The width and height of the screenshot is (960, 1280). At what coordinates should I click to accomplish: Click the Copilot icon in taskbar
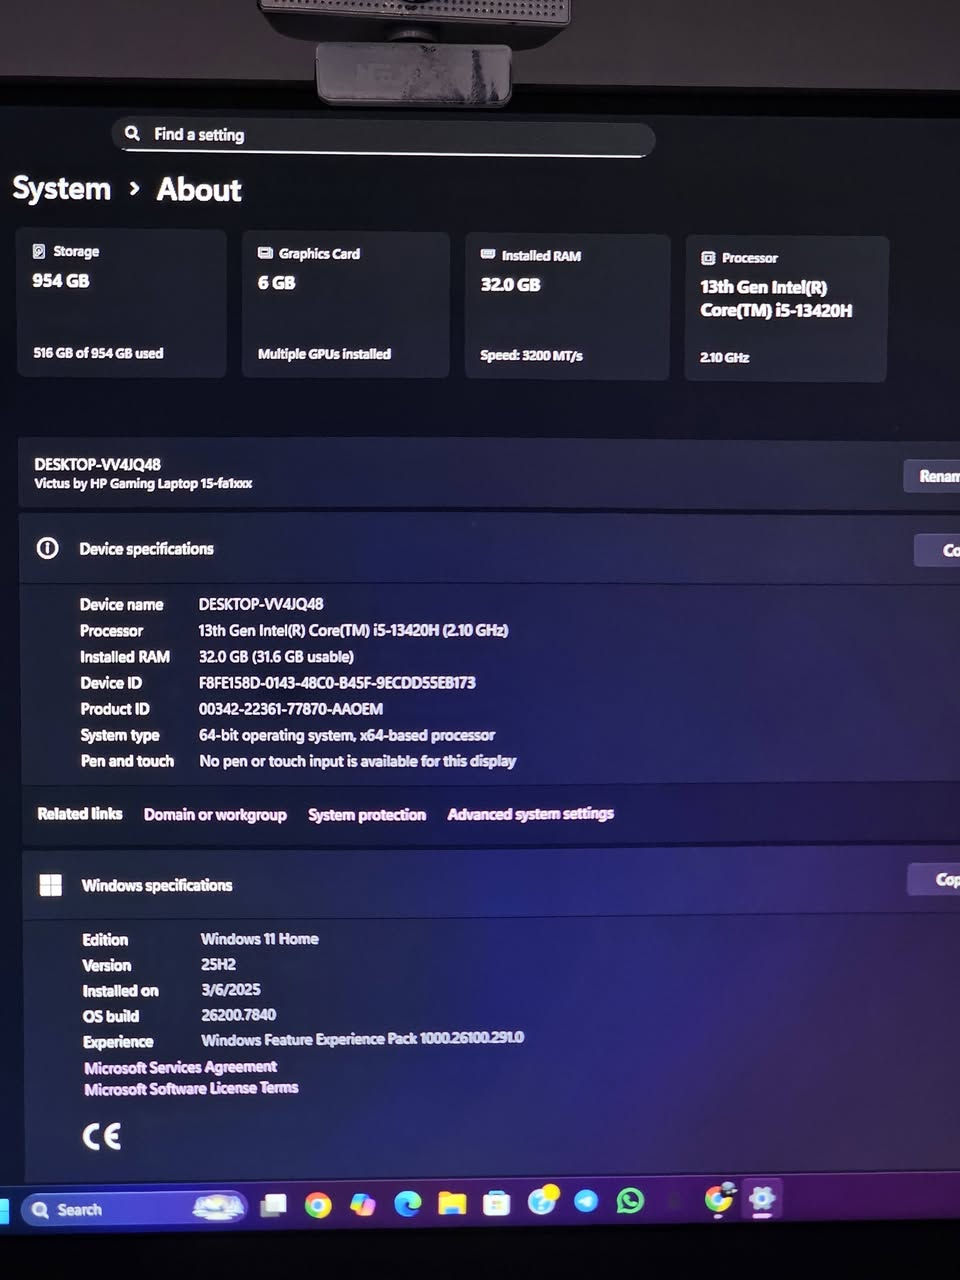tap(362, 1205)
